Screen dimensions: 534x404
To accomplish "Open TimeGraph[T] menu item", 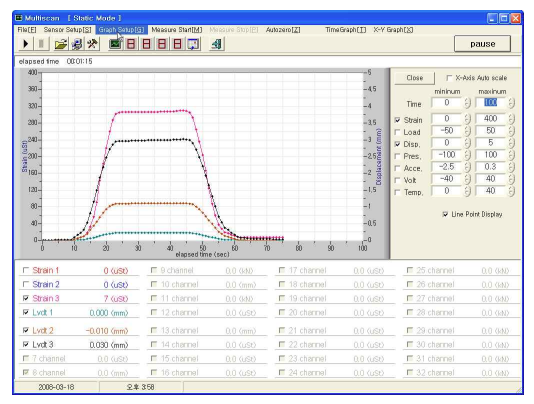I will [x=346, y=30].
